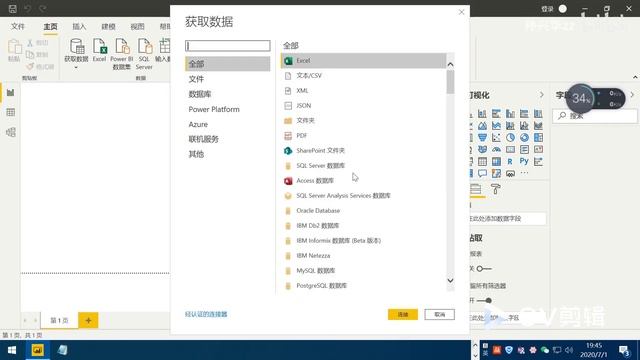
Task: Open the Format paint roller tab
Action: pyautogui.click(x=495, y=189)
